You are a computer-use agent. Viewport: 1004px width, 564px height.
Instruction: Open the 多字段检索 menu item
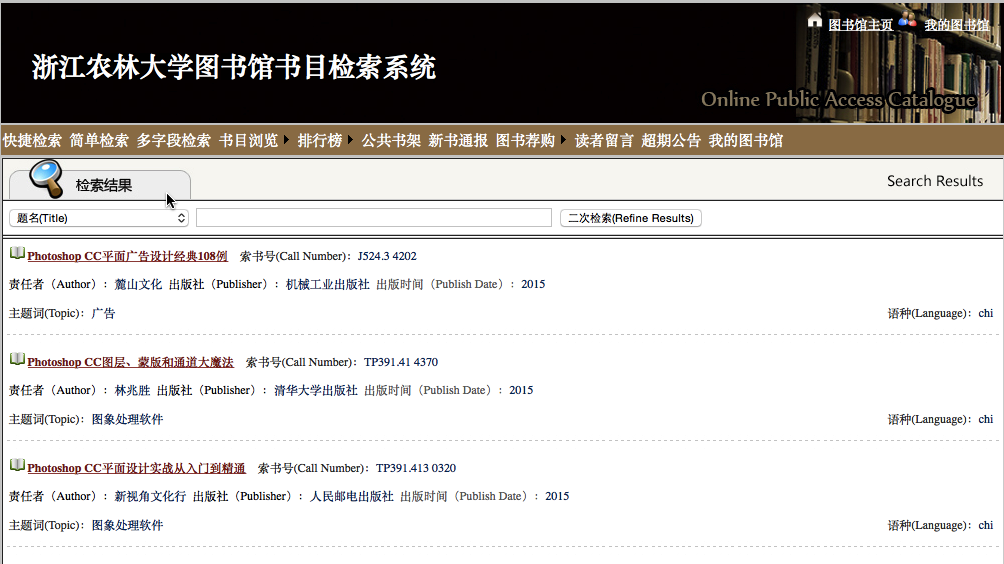click(x=174, y=141)
